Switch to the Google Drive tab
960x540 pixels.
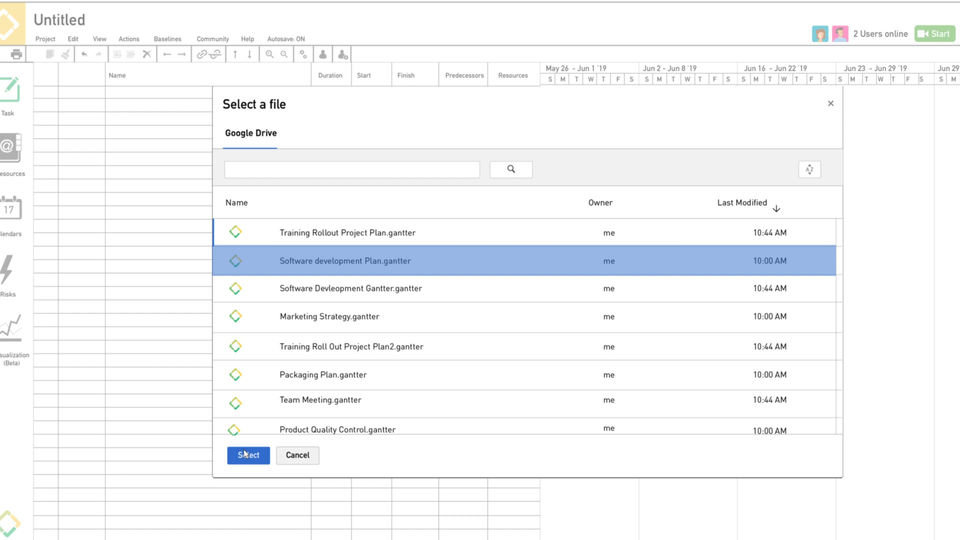tap(251, 133)
